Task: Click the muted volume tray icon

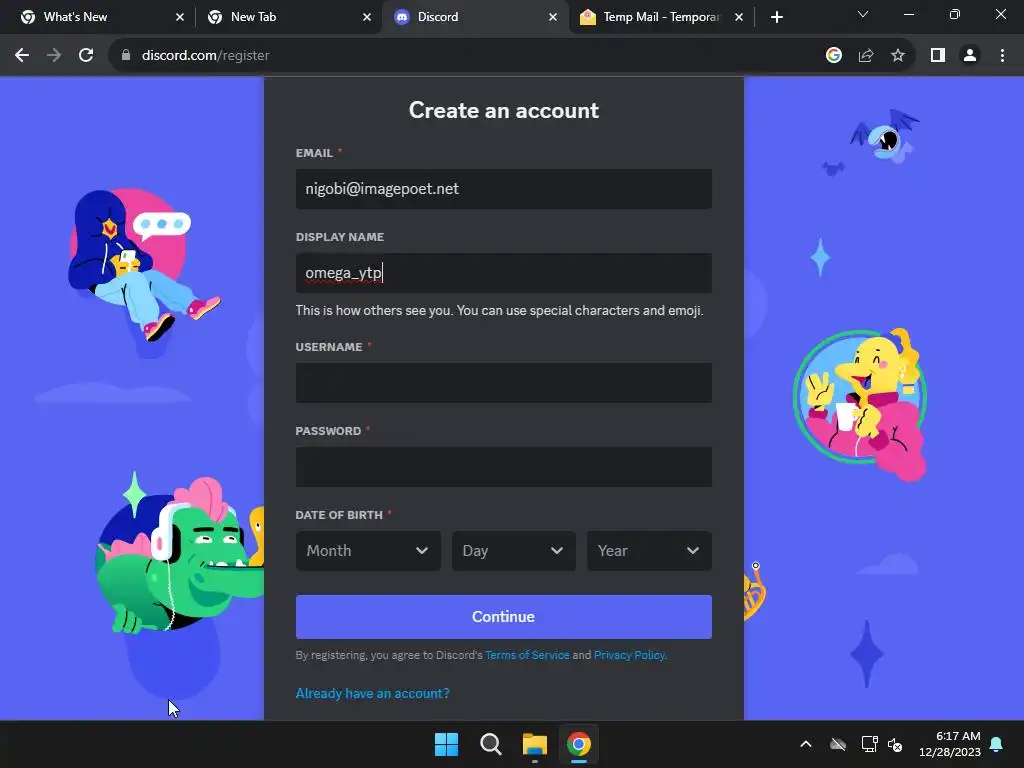Action: [895, 744]
